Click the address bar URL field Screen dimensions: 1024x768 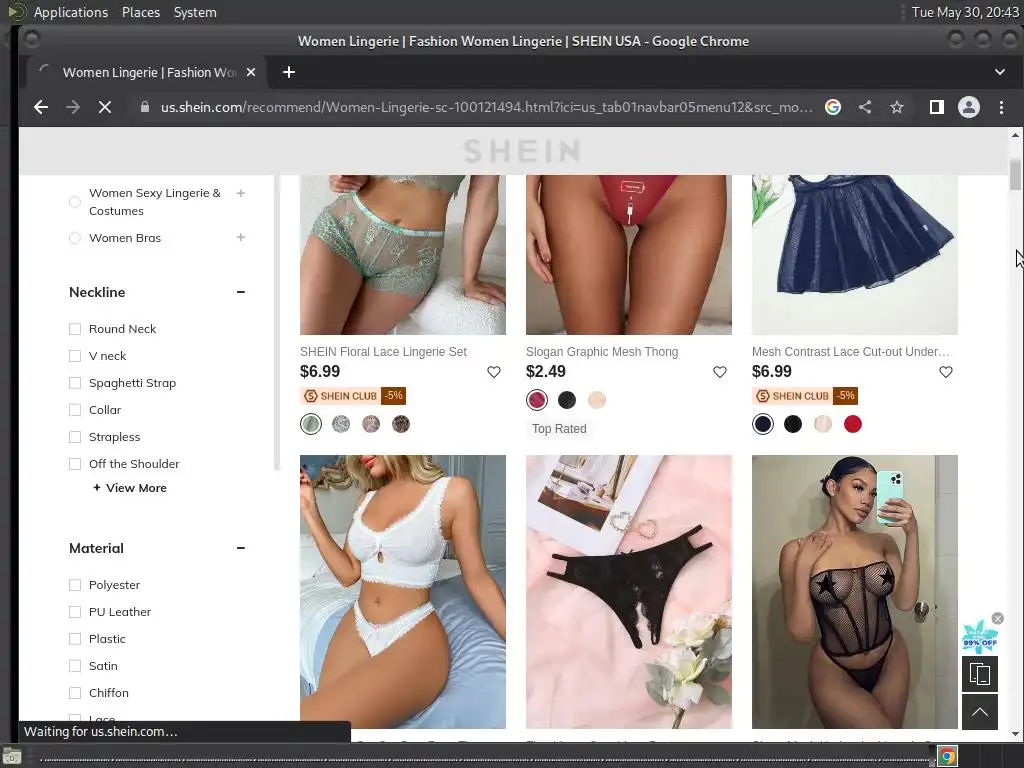(487, 107)
